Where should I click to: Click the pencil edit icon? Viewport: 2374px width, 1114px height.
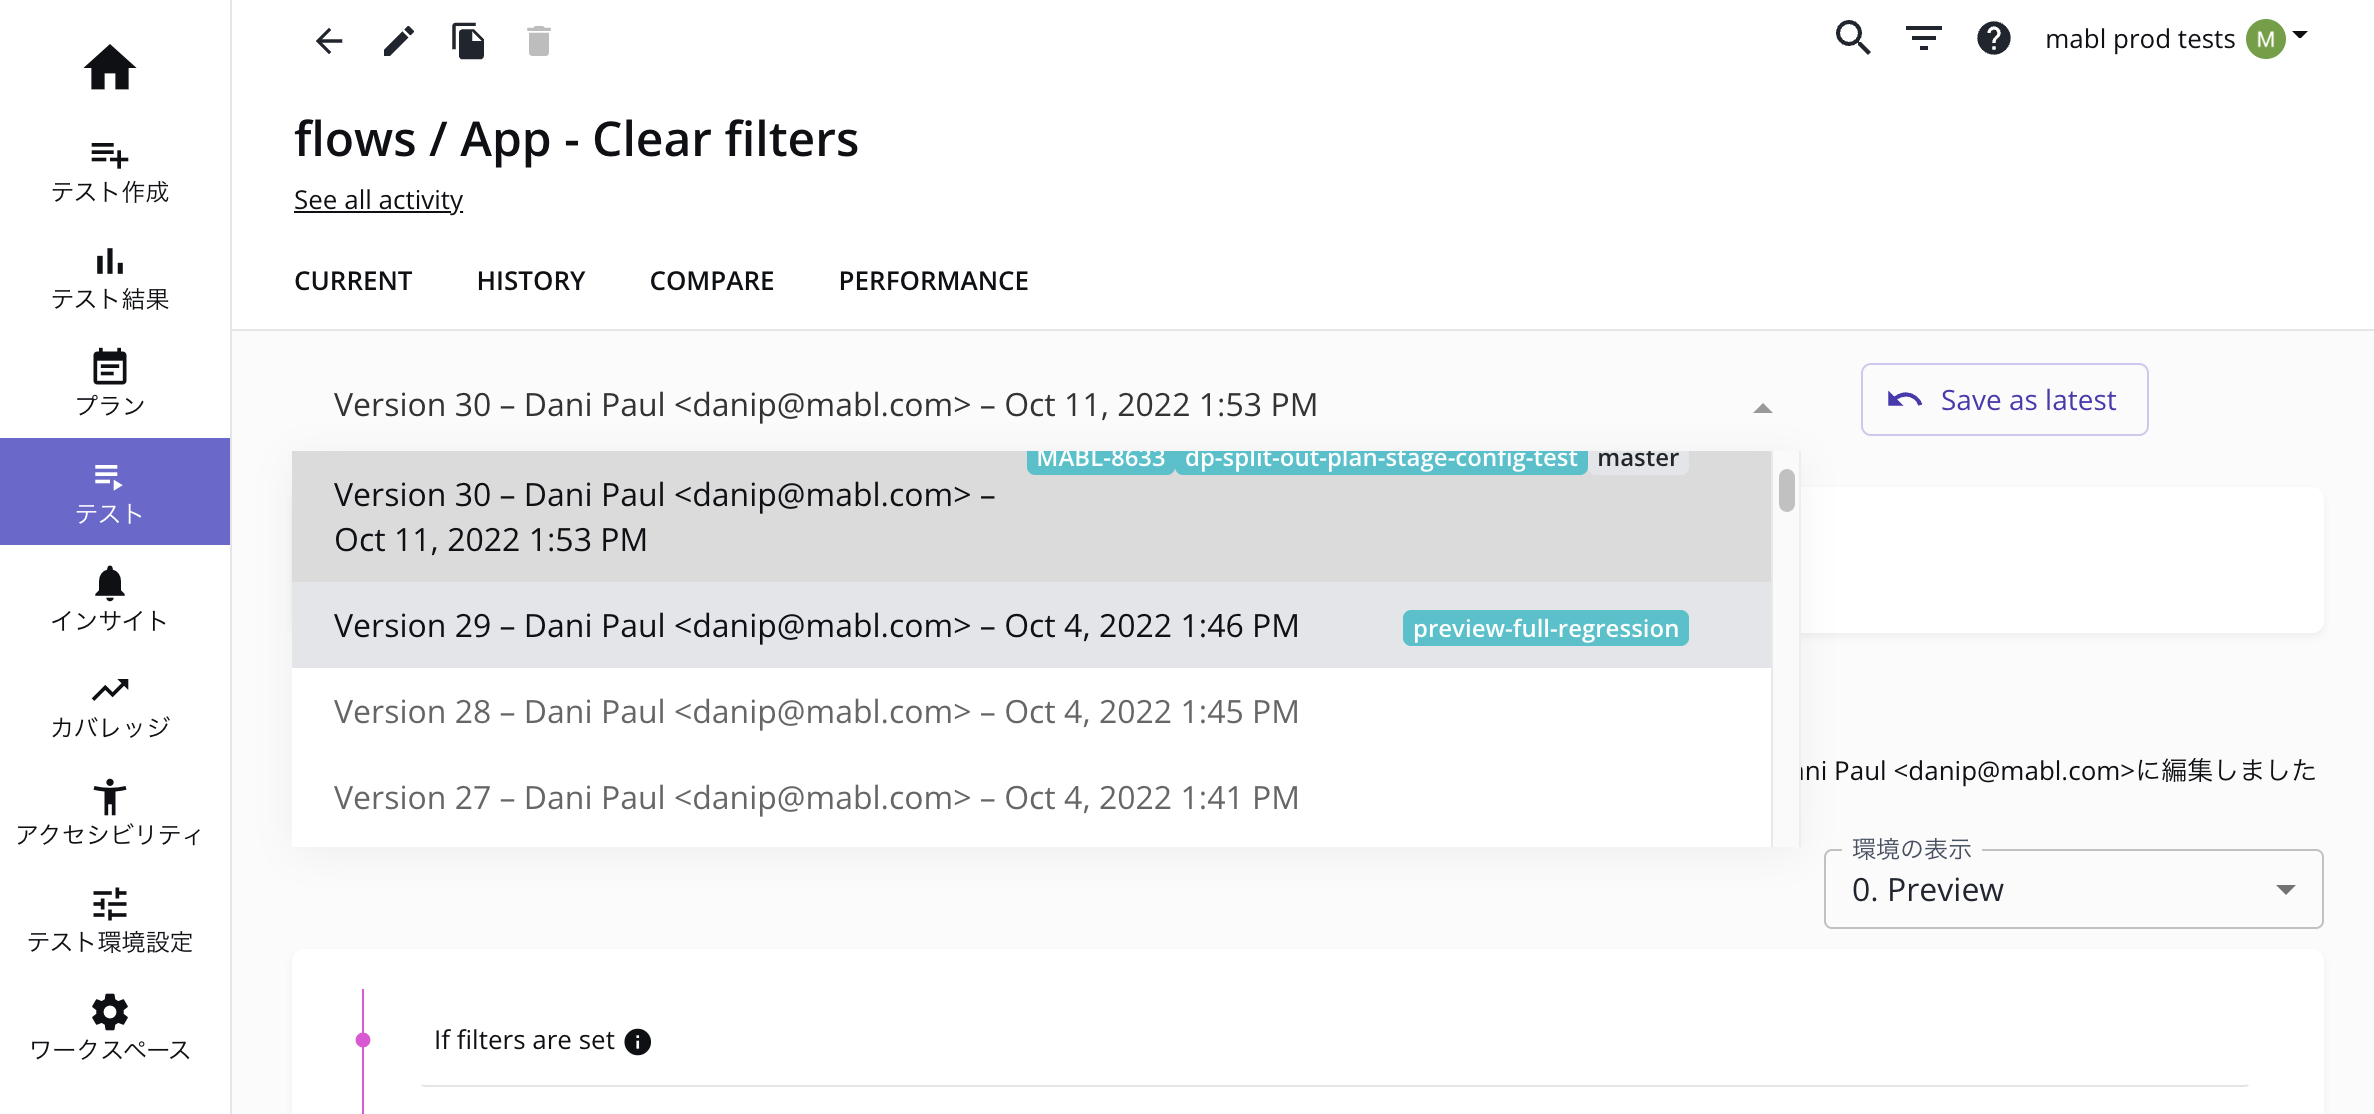tap(399, 41)
